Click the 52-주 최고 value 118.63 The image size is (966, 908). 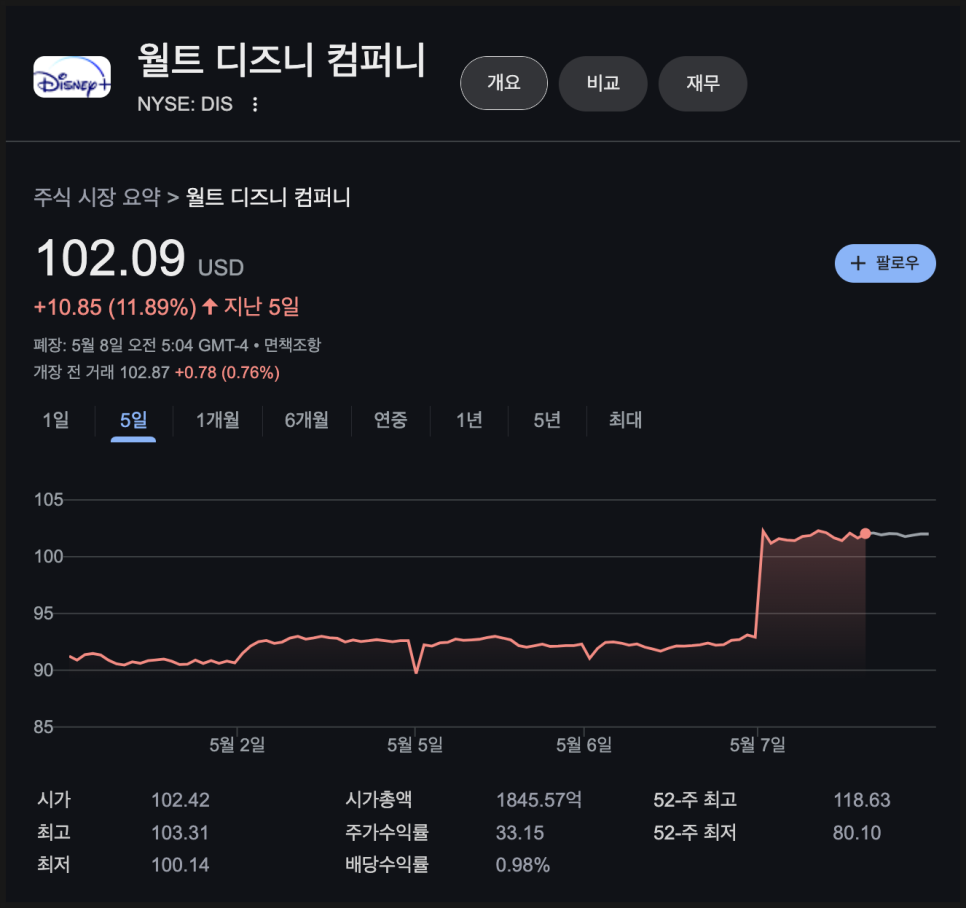coord(862,800)
